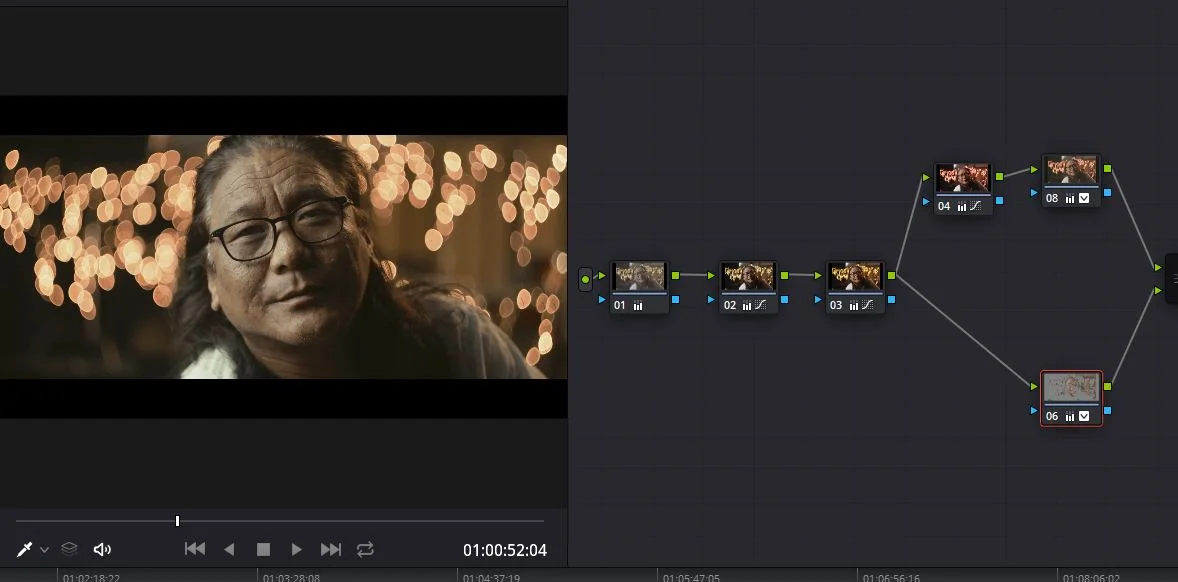Play the clip forward
The width and height of the screenshot is (1178, 582).
point(297,550)
